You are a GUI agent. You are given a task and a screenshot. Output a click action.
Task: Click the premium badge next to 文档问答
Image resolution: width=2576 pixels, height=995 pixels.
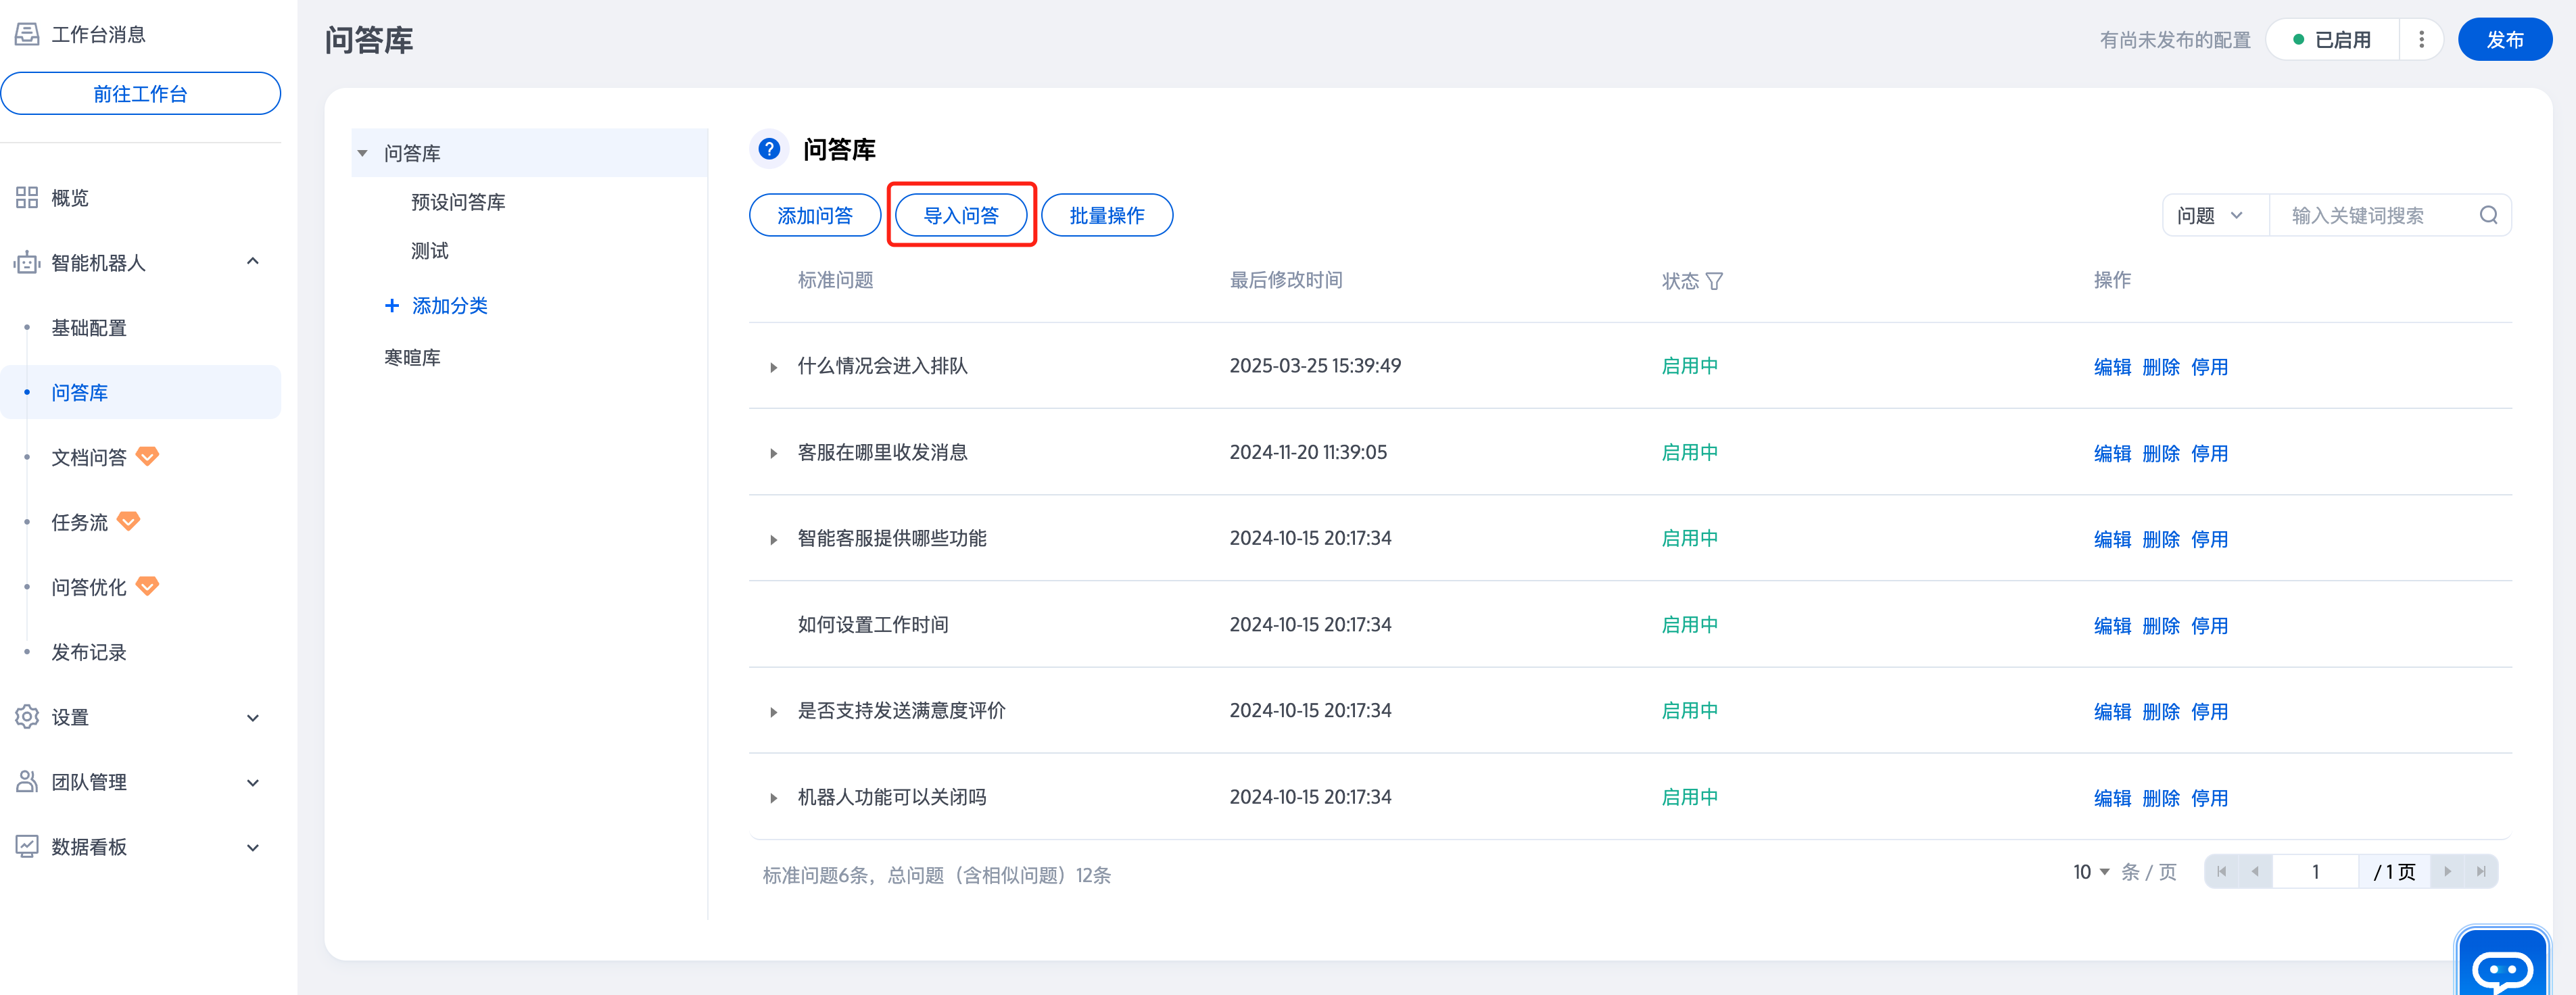pyautogui.click(x=147, y=456)
